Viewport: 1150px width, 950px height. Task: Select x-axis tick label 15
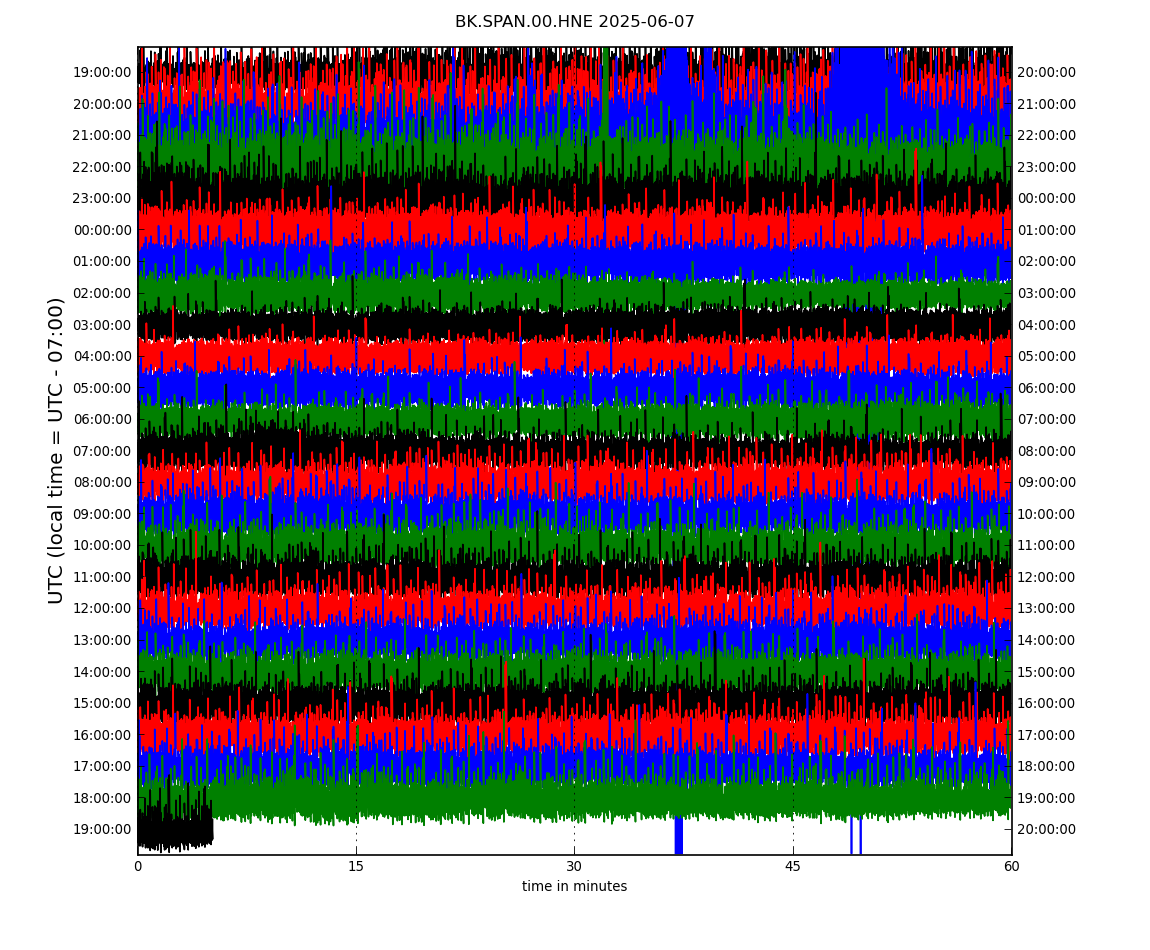click(356, 866)
